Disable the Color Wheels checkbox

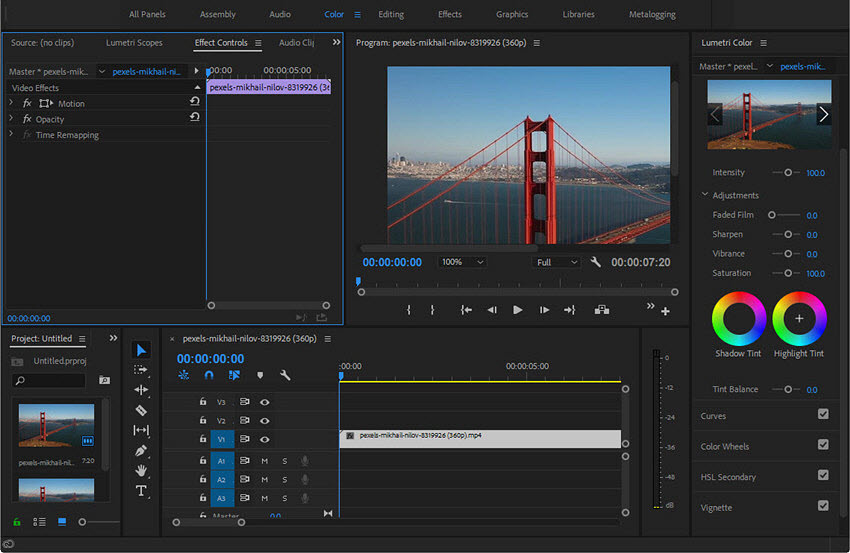tap(823, 445)
